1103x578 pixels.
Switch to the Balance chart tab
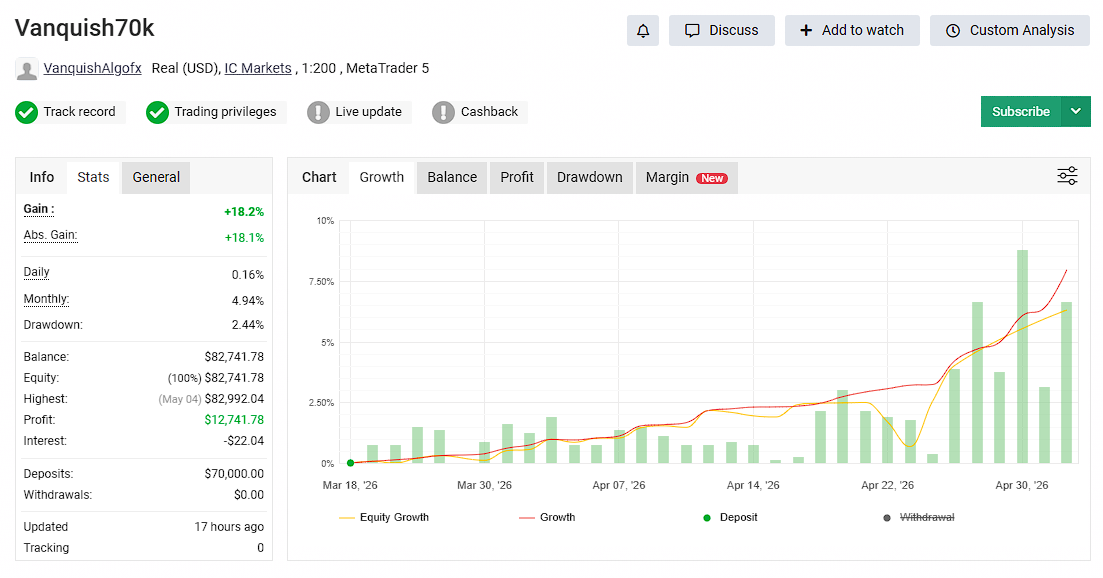(452, 177)
